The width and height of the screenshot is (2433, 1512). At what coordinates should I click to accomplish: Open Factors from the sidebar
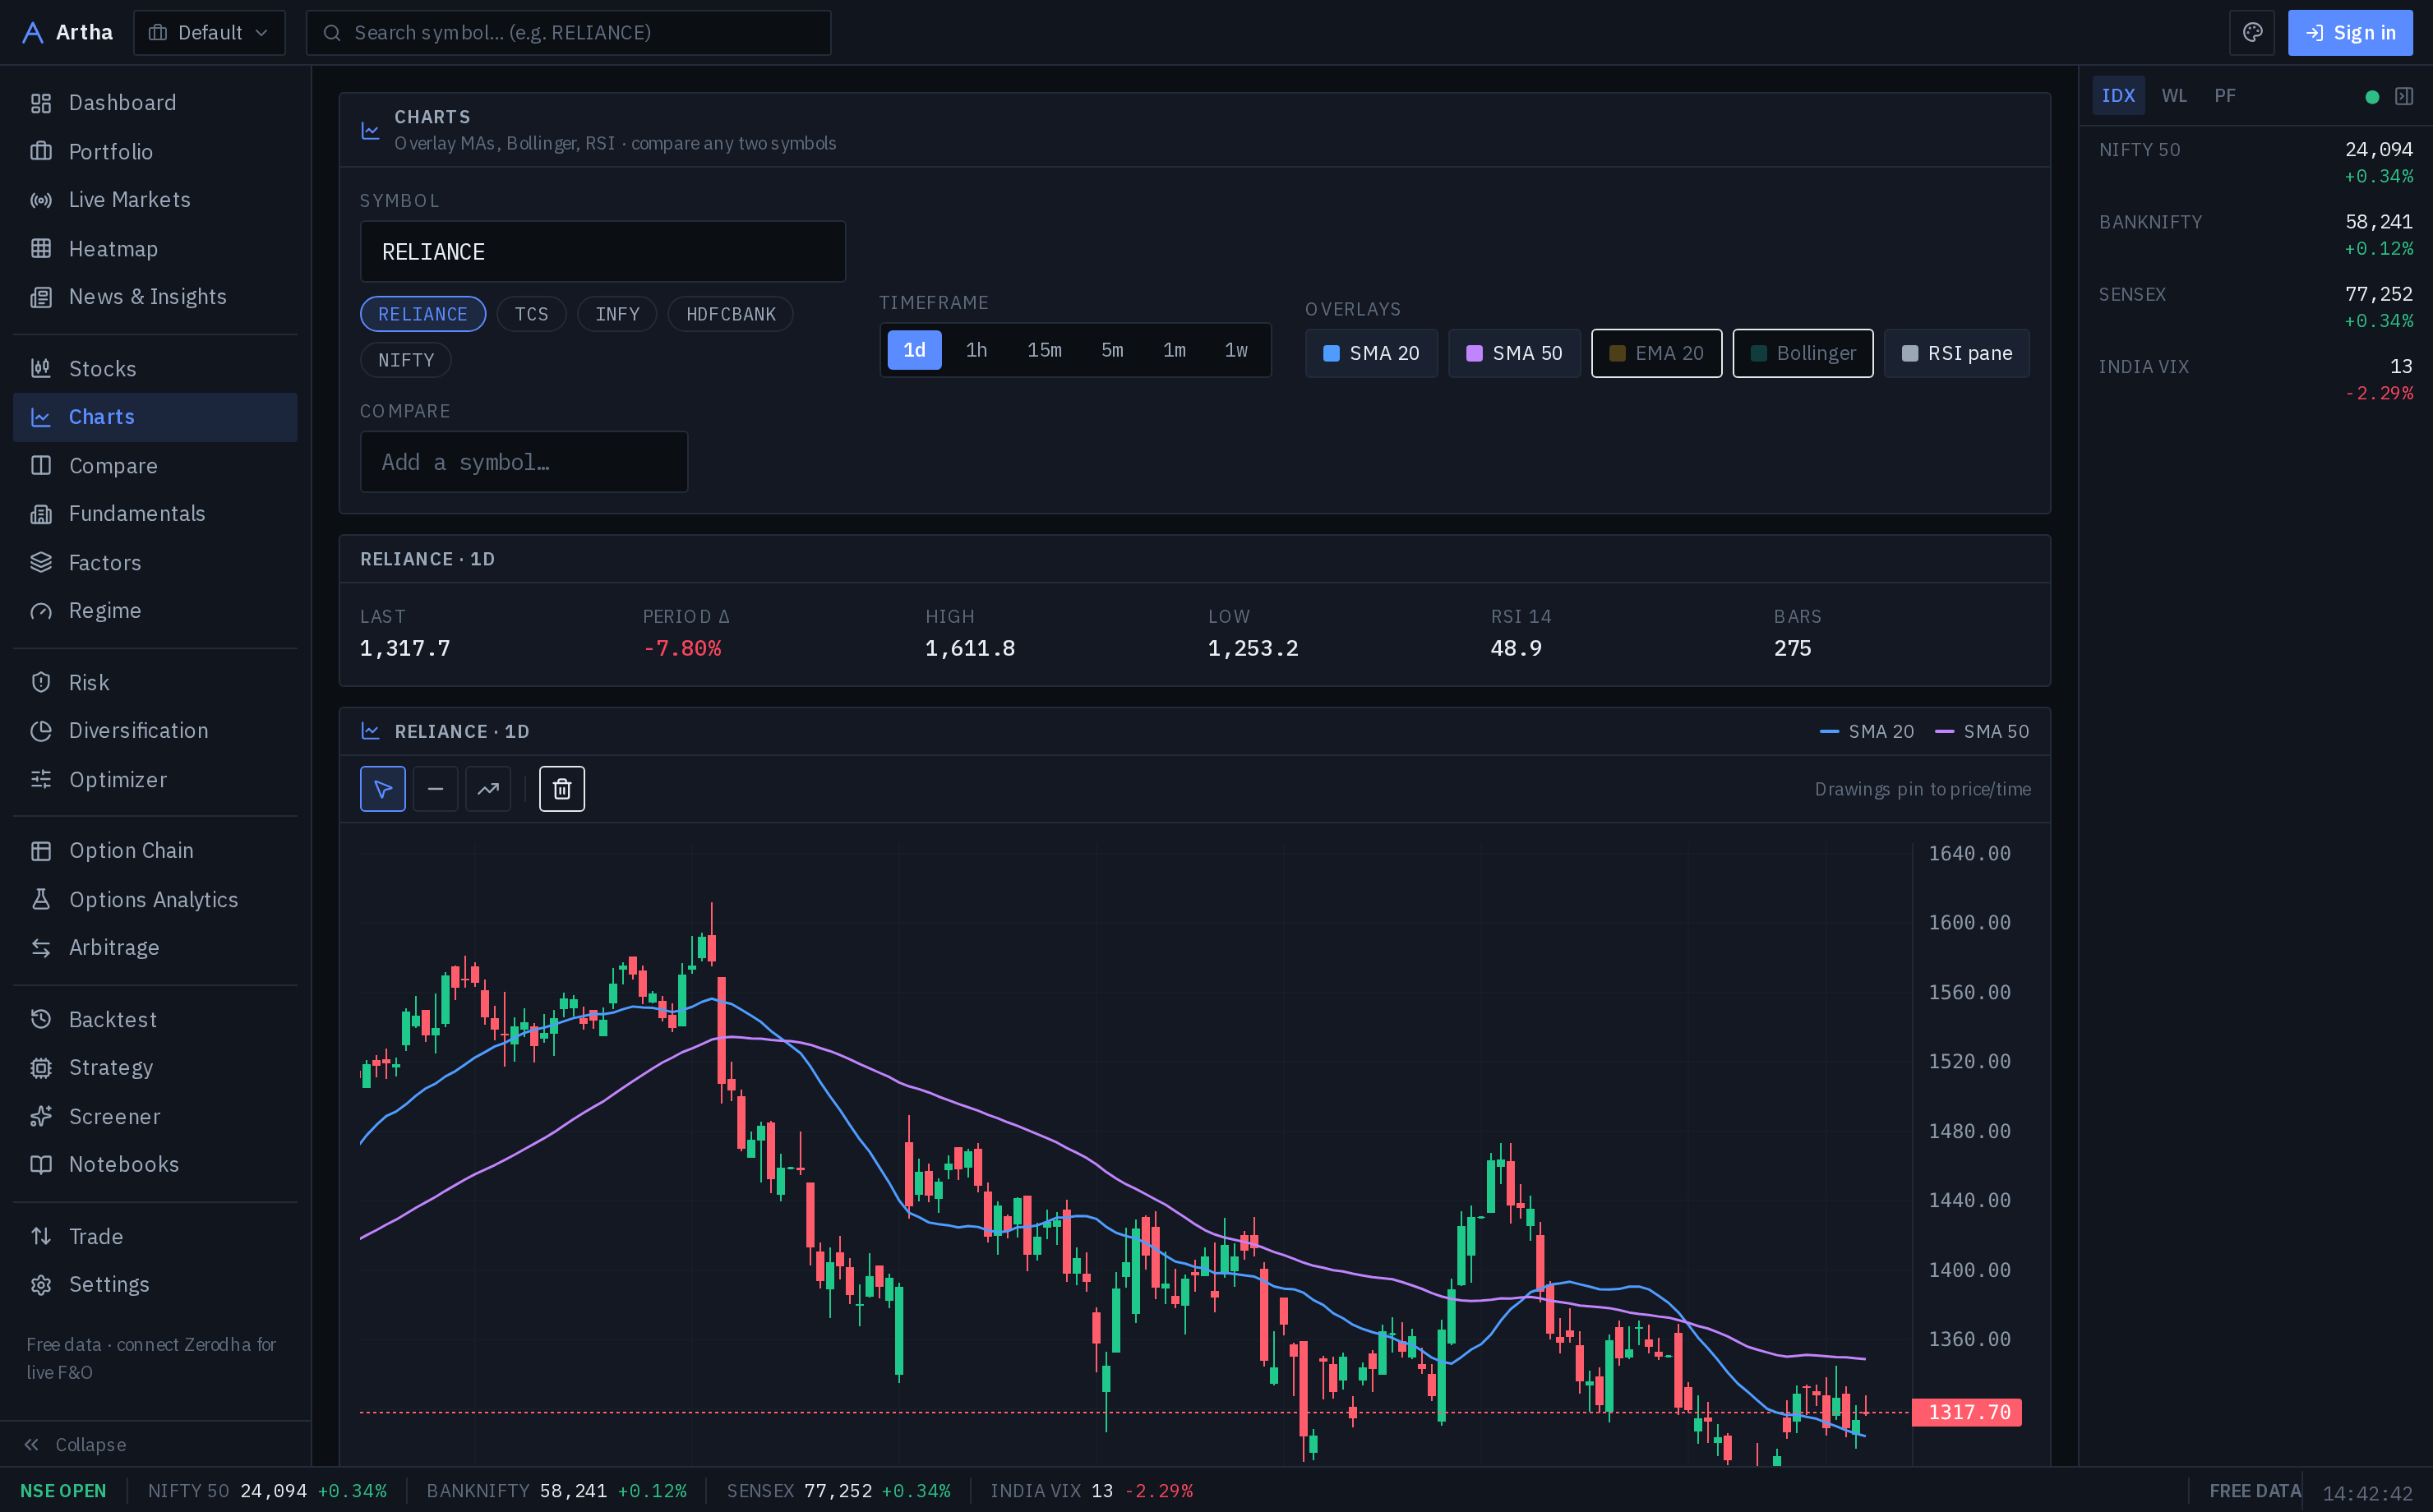click(x=155, y=563)
